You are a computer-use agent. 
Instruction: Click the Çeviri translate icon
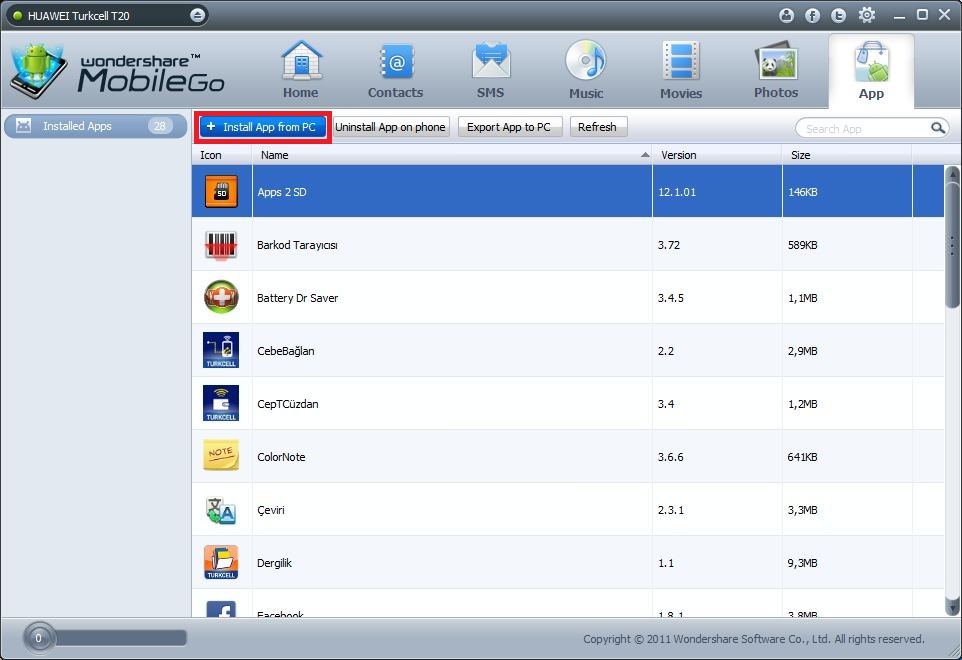[x=221, y=510]
